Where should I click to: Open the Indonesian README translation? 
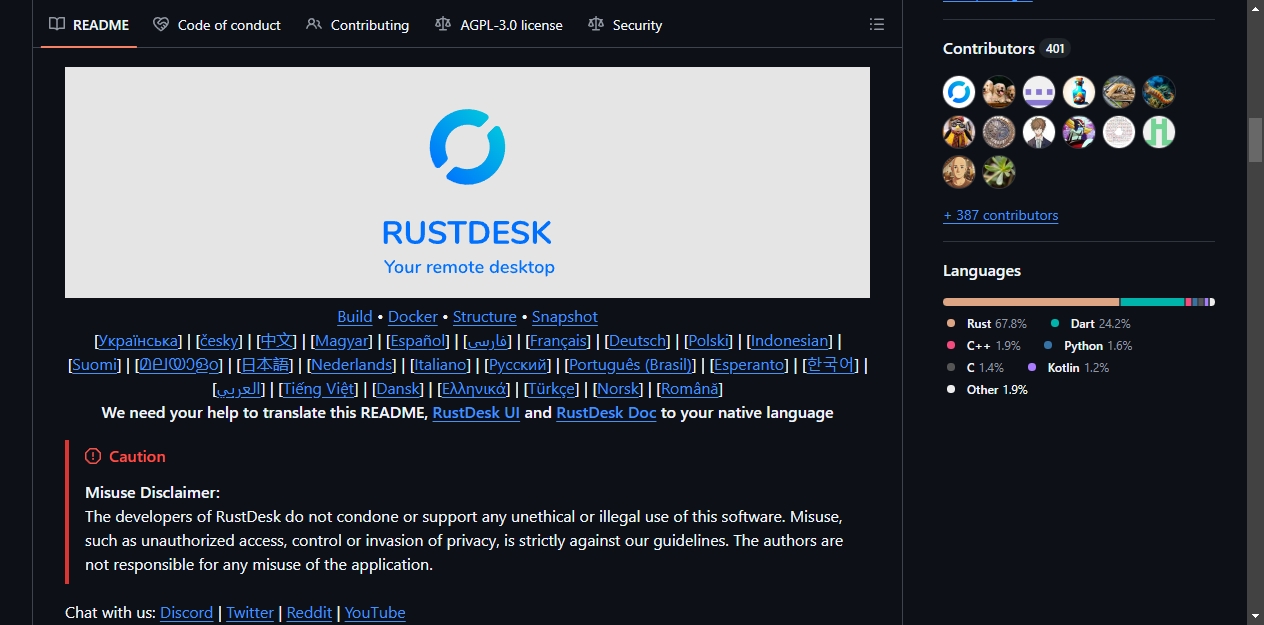pyautogui.click(x=790, y=340)
